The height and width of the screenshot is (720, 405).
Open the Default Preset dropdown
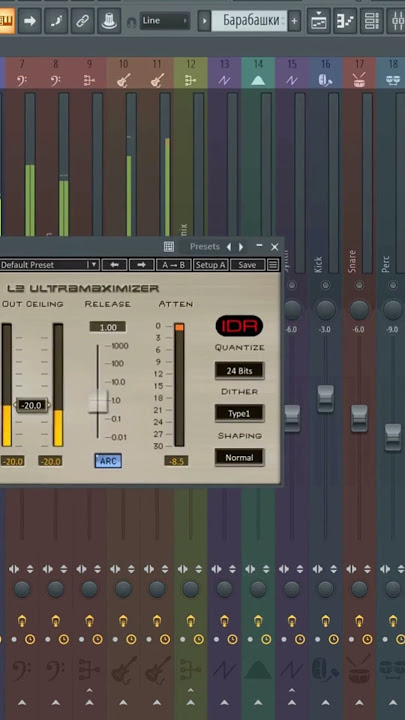tap(49, 265)
